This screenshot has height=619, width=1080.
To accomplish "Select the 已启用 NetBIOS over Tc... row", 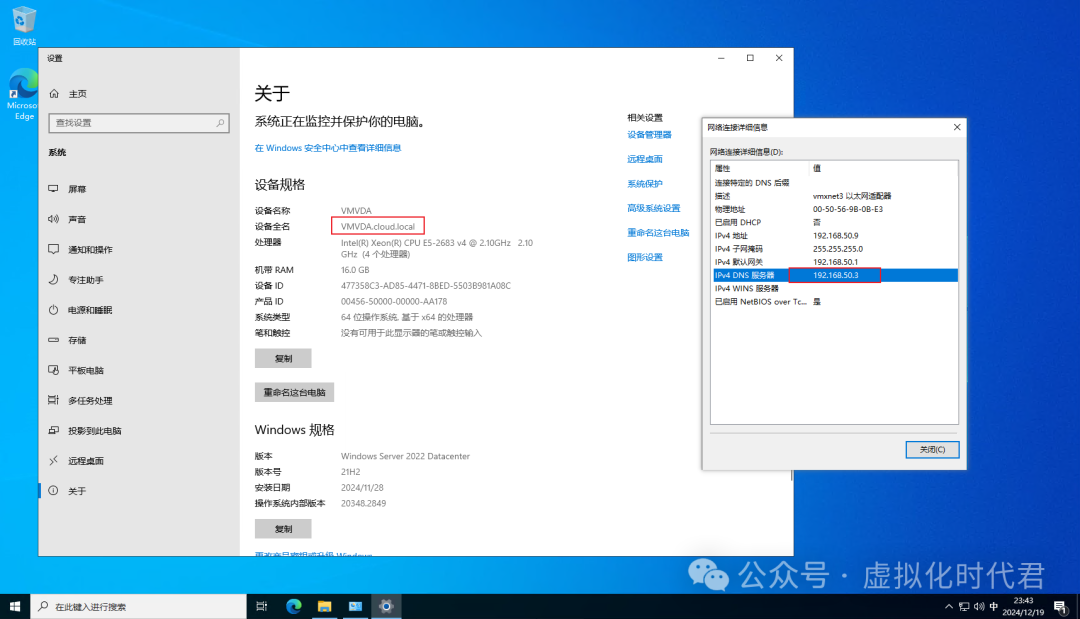I will 834,302.
